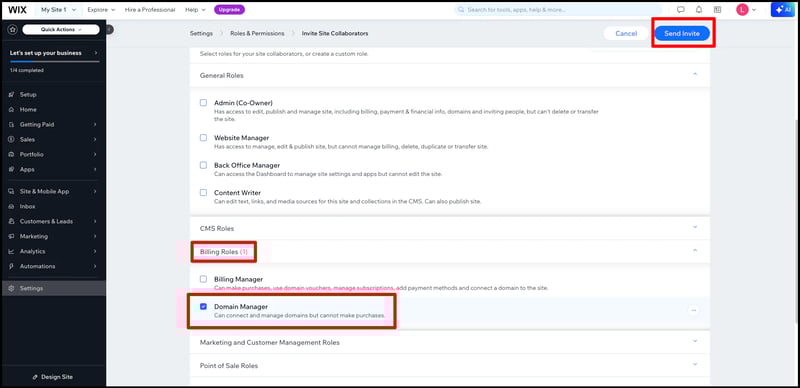This screenshot has width=800, height=388.
Task: Open the My Site 1 dropdown
Action: [x=58, y=10]
